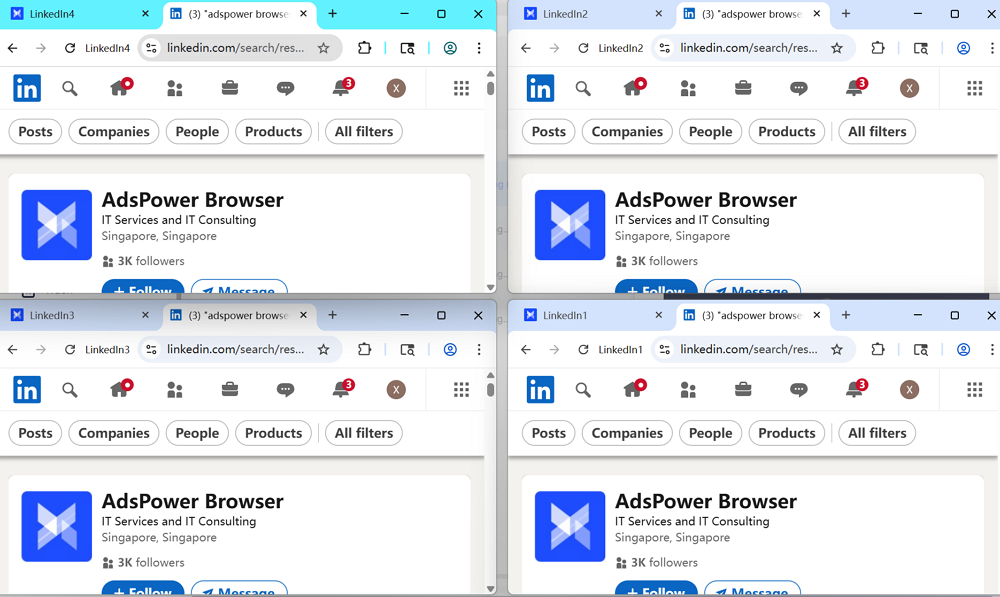Open Chrome three-dot menu in the LinkedIn1 window

992,349
